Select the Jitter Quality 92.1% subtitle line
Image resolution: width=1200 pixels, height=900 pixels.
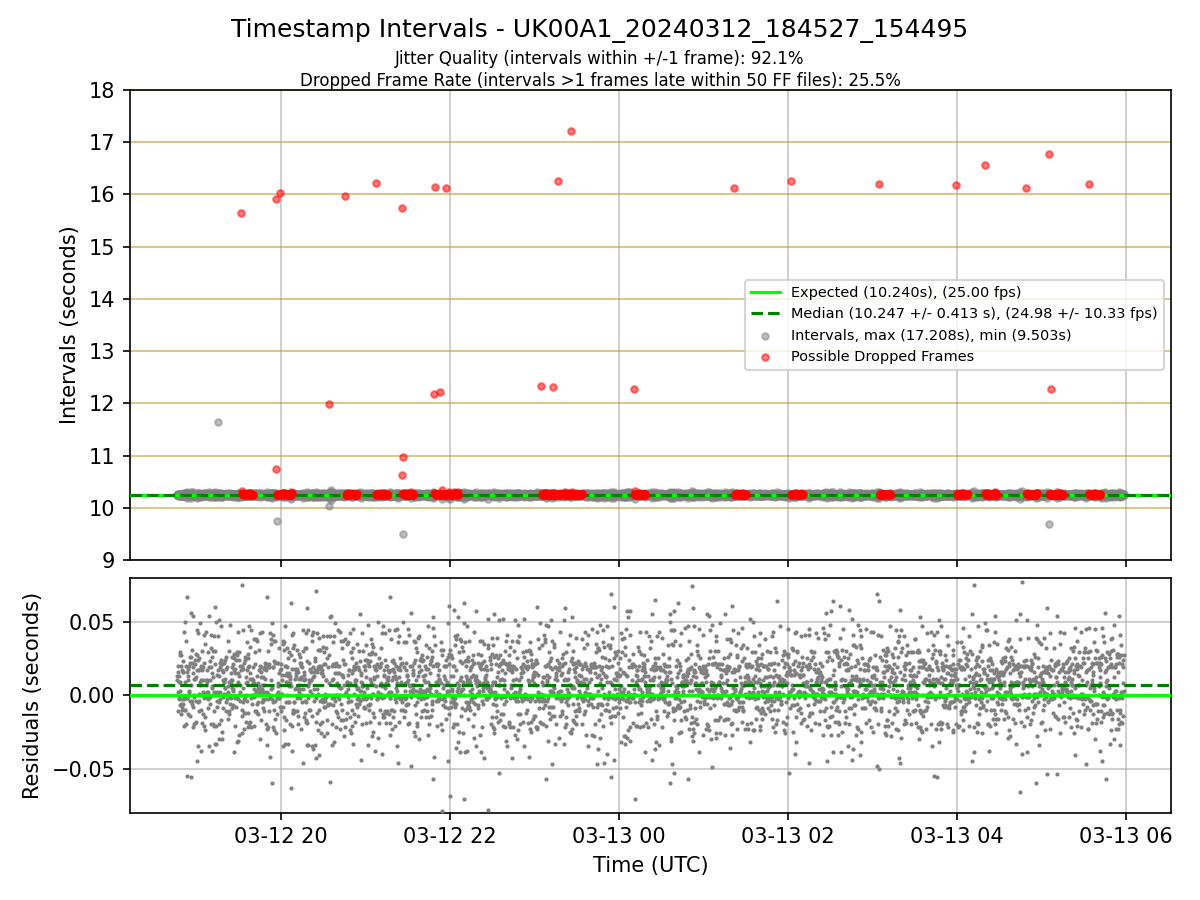tap(599, 58)
